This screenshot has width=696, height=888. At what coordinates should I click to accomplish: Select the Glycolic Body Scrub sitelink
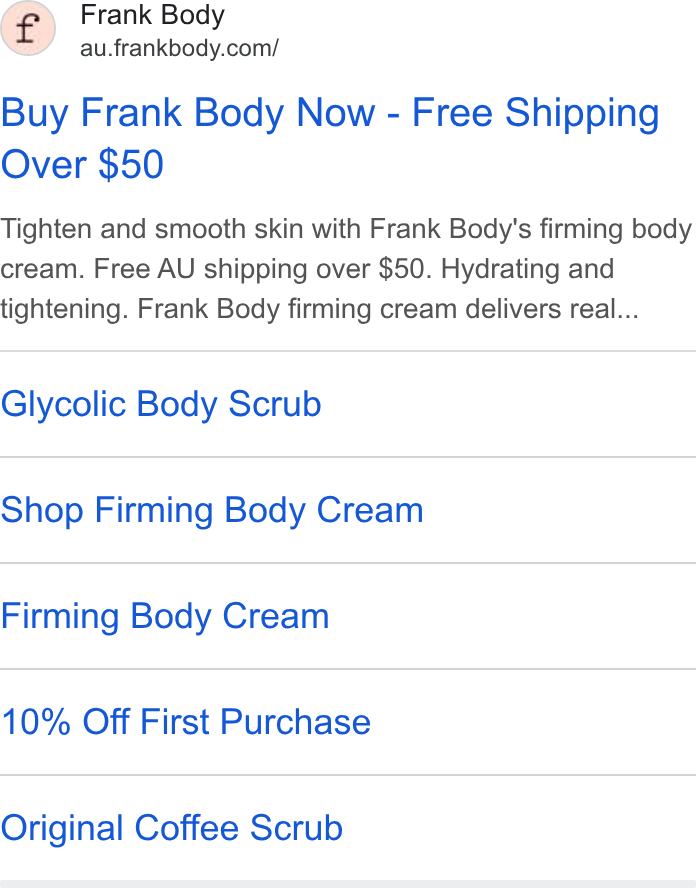[161, 404]
